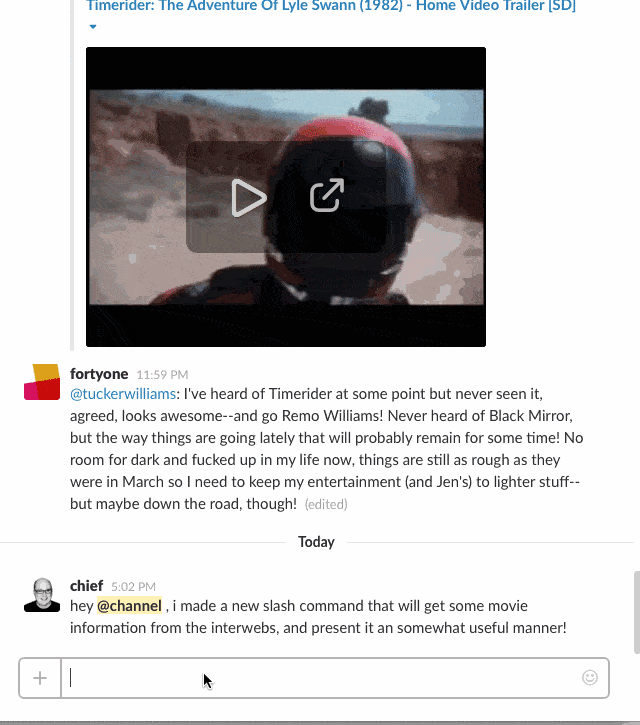
Task: Click the 11:59 PM timestamp
Action: (x=162, y=375)
